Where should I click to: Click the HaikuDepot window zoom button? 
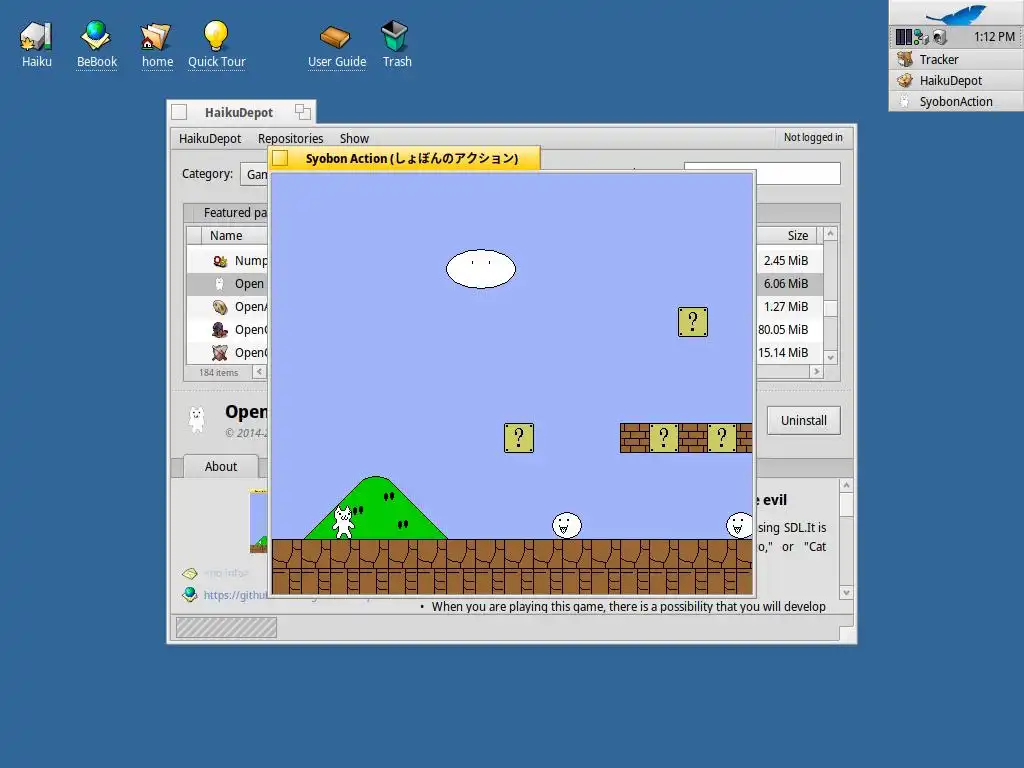(x=302, y=112)
